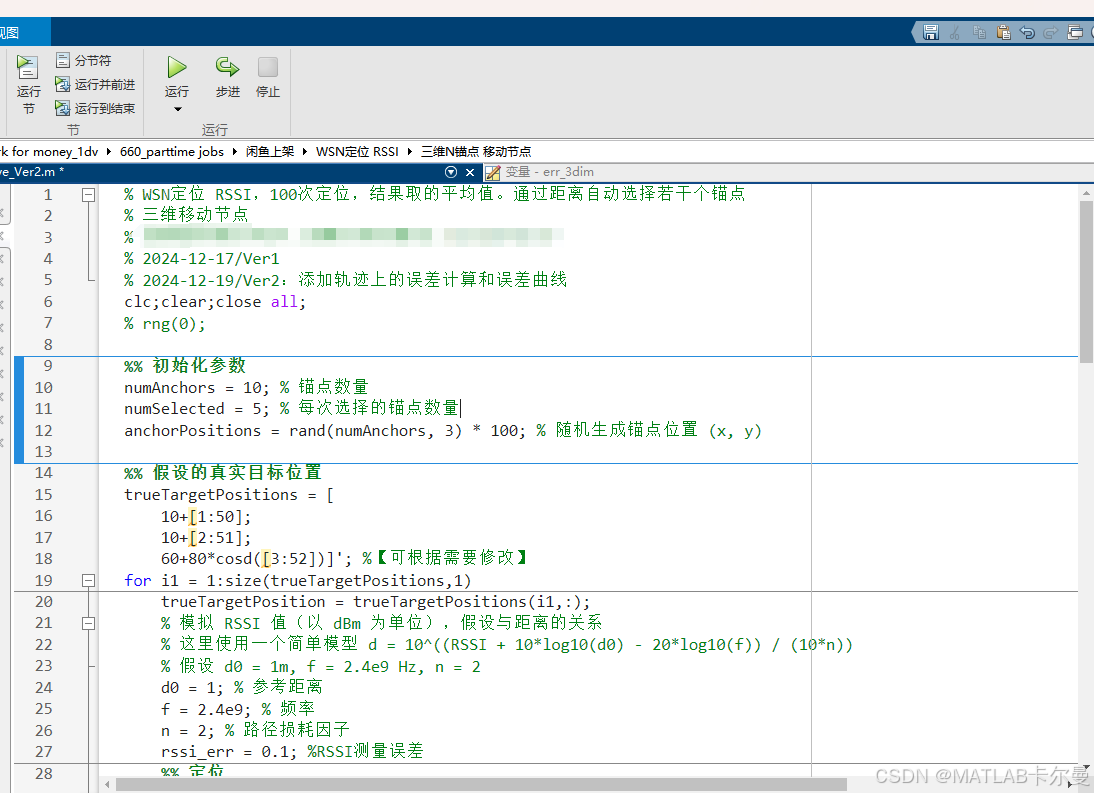Click the 'f = 2.4e9;' code text

tap(206, 709)
